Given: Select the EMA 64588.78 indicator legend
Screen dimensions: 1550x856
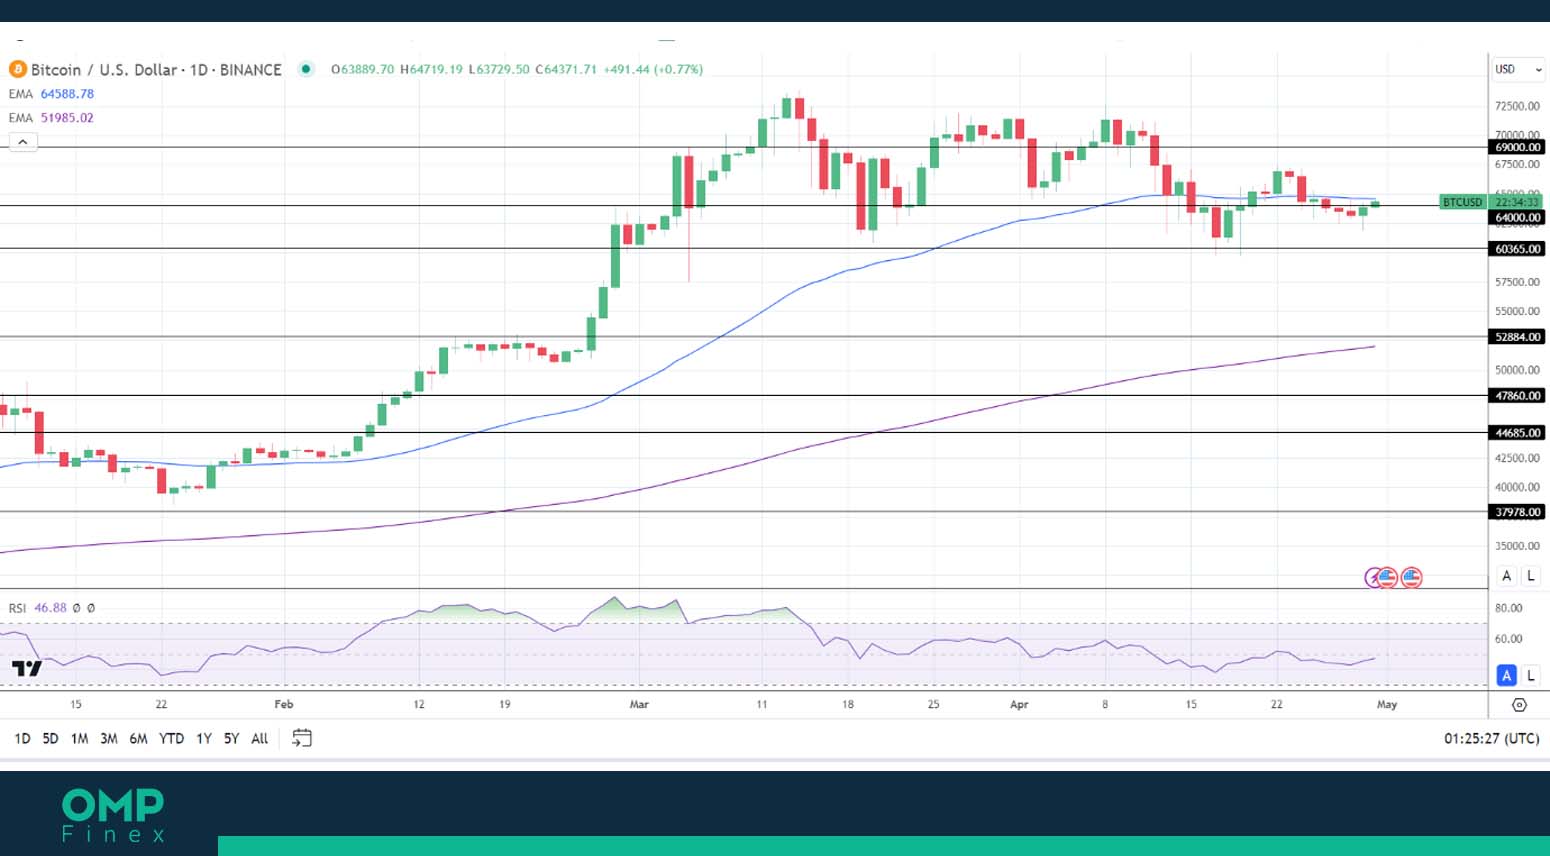Looking at the screenshot, I should pyautogui.click(x=51, y=94).
